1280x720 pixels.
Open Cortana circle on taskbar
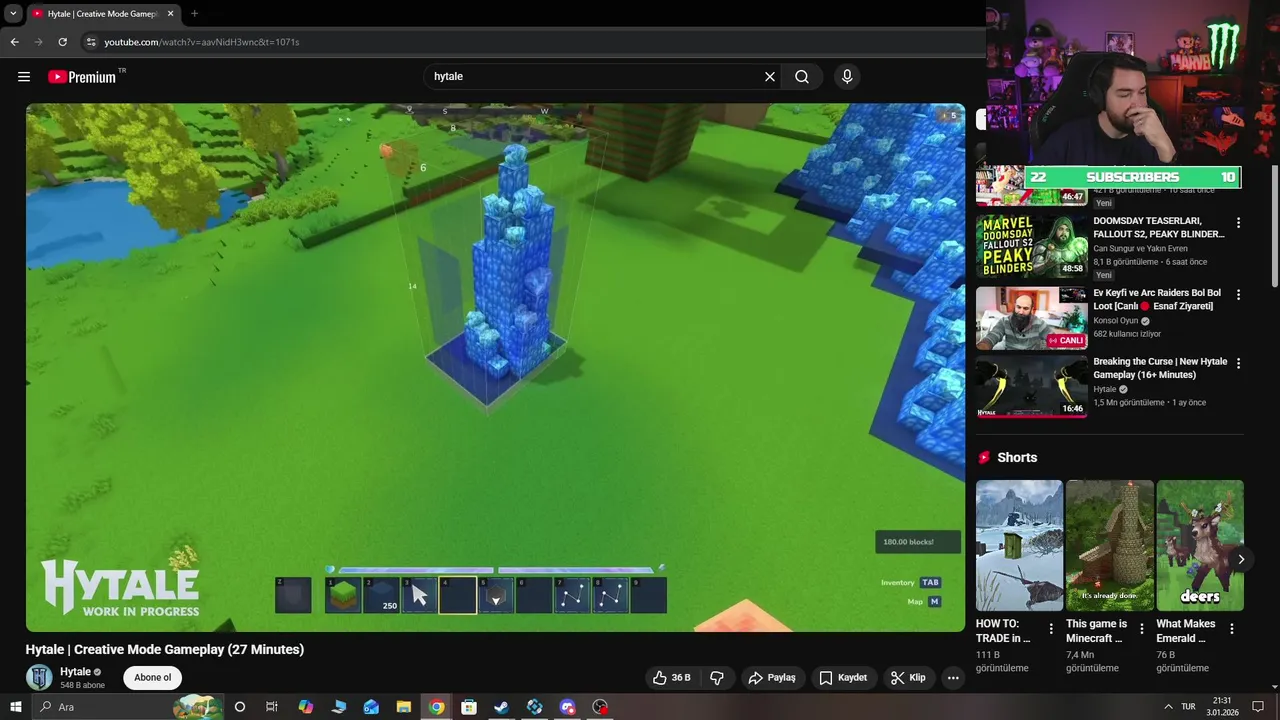240,707
